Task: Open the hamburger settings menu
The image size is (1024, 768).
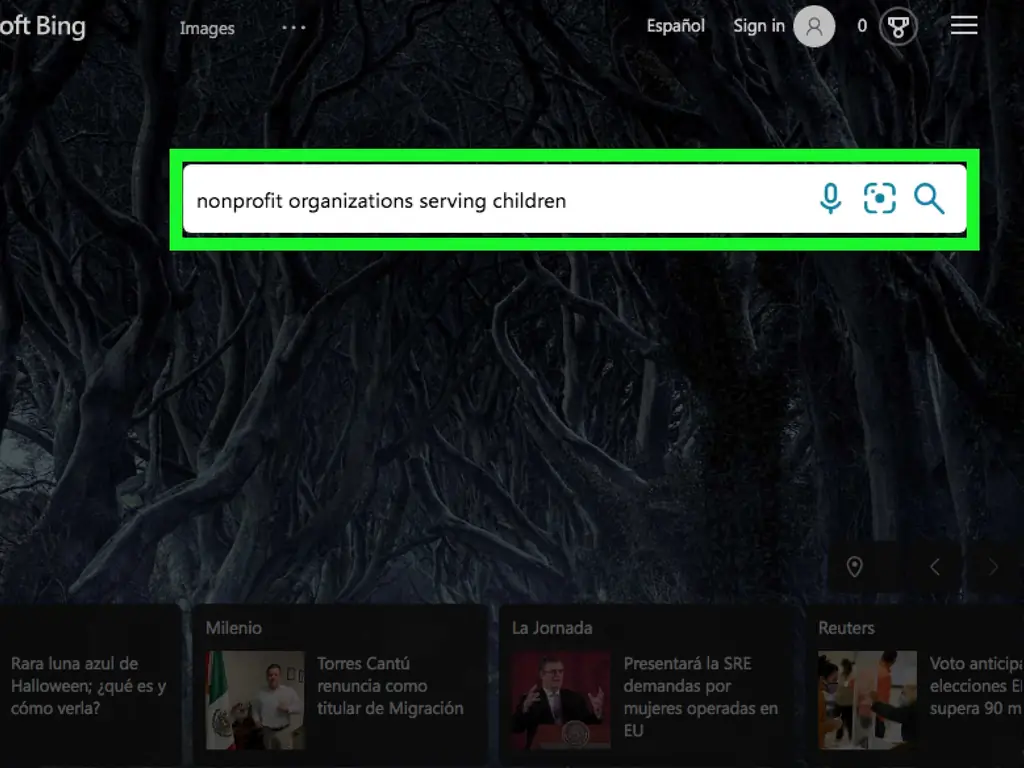Action: pos(964,26)
